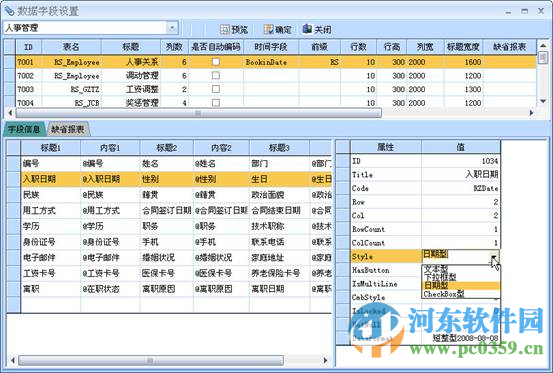
Task: Choose 下拉框型 in the Style list
Action: click(461, 277)
